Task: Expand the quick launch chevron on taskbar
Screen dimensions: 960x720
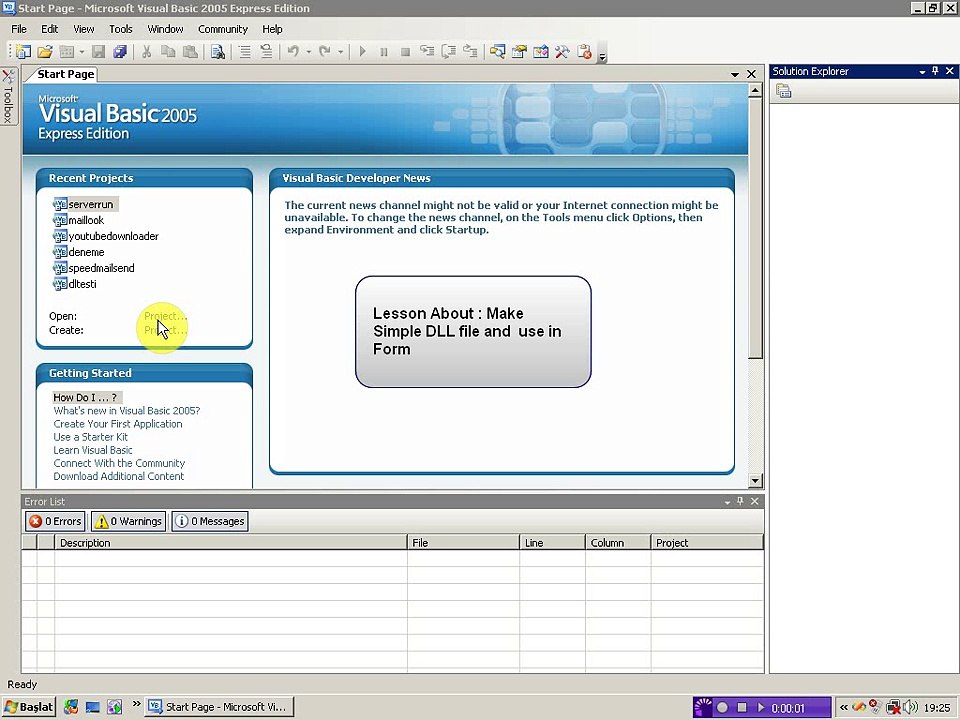Action: coord(137,704)
